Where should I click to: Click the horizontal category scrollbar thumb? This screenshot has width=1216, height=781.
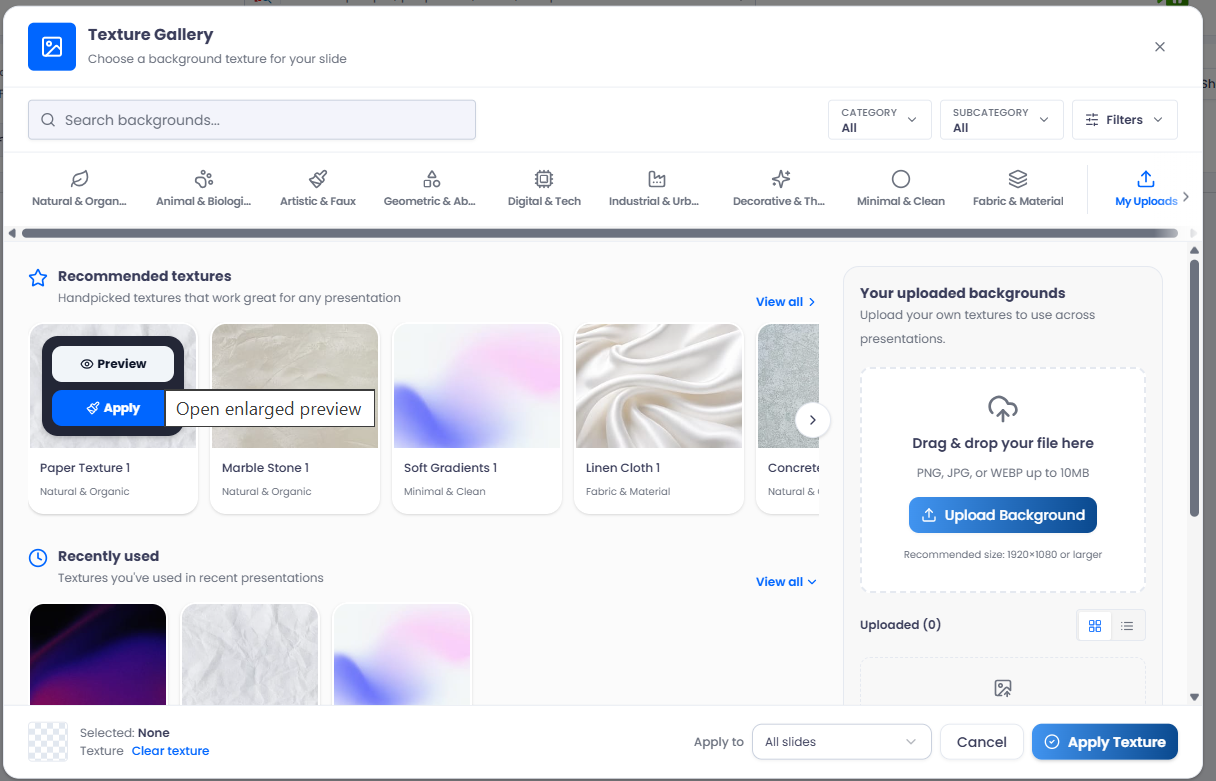coord(600,233)
